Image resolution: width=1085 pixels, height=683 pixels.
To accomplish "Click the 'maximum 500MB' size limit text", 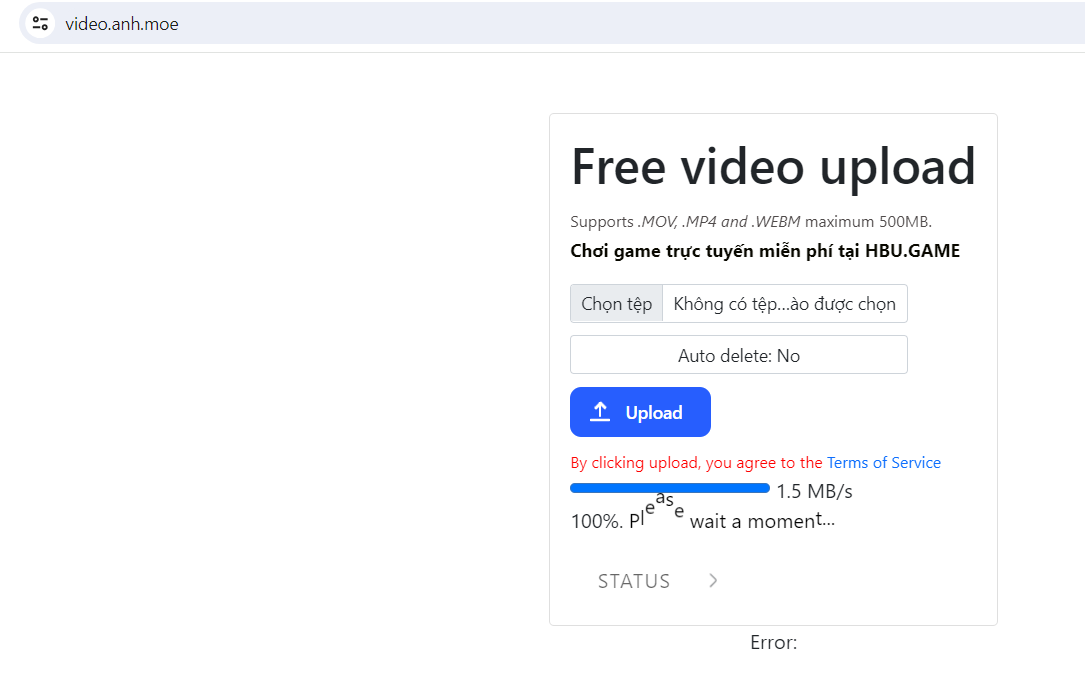I will click(x=868, y=222).
